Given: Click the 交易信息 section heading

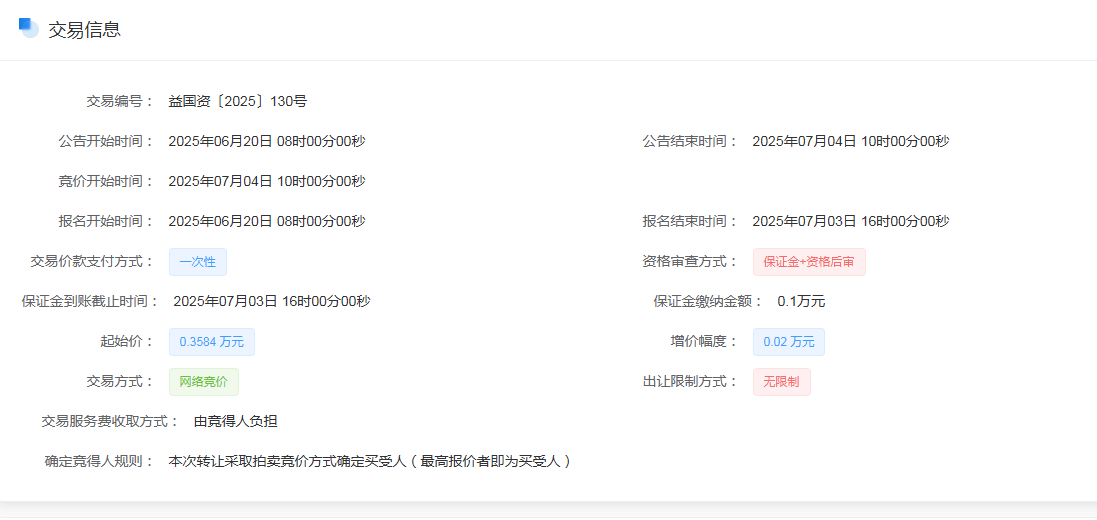Looking at the screenshot, I should (x=84, y=30).
